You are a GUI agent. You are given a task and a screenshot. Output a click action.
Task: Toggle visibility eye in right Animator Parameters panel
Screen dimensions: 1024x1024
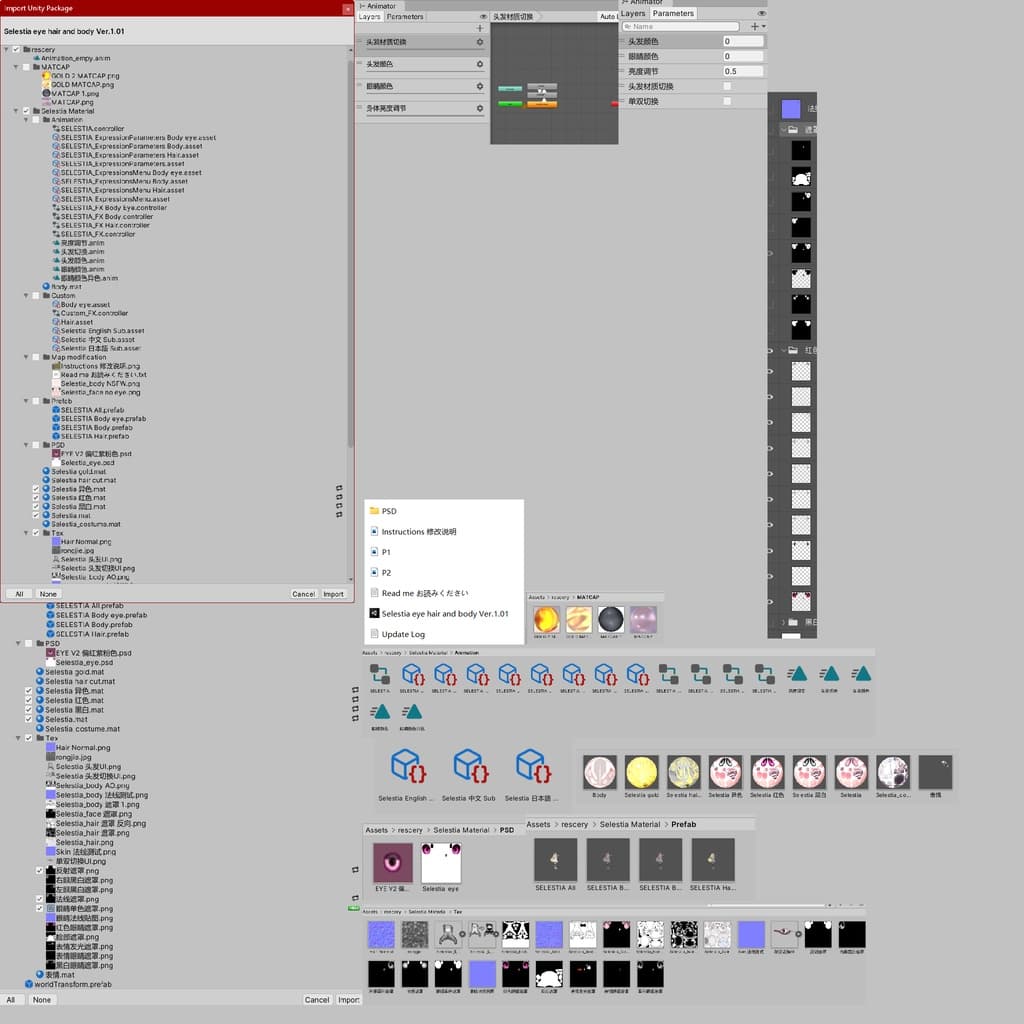(761, 14)
